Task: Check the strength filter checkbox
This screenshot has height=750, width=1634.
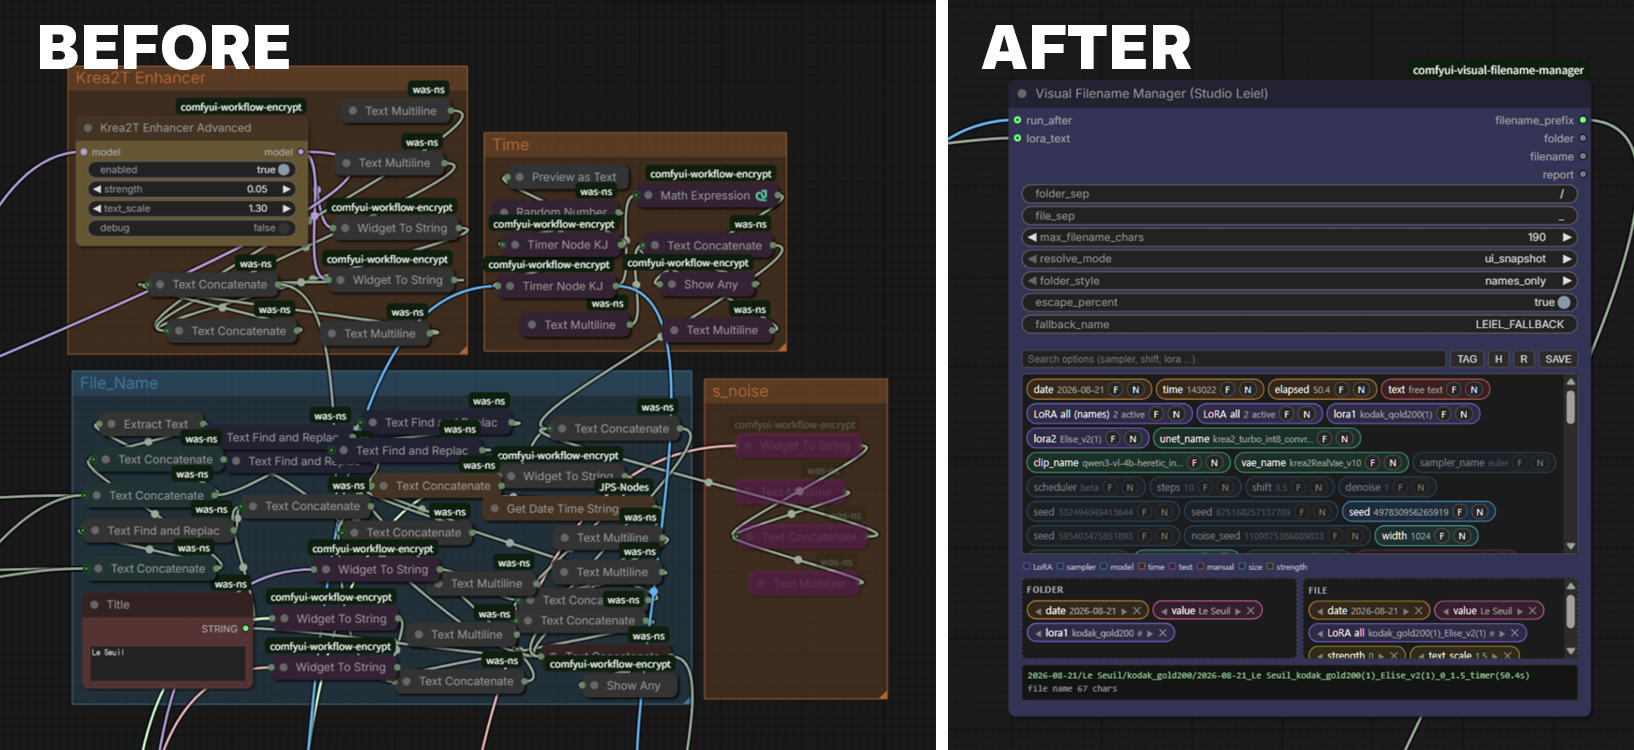Action: pos(1271,567)
